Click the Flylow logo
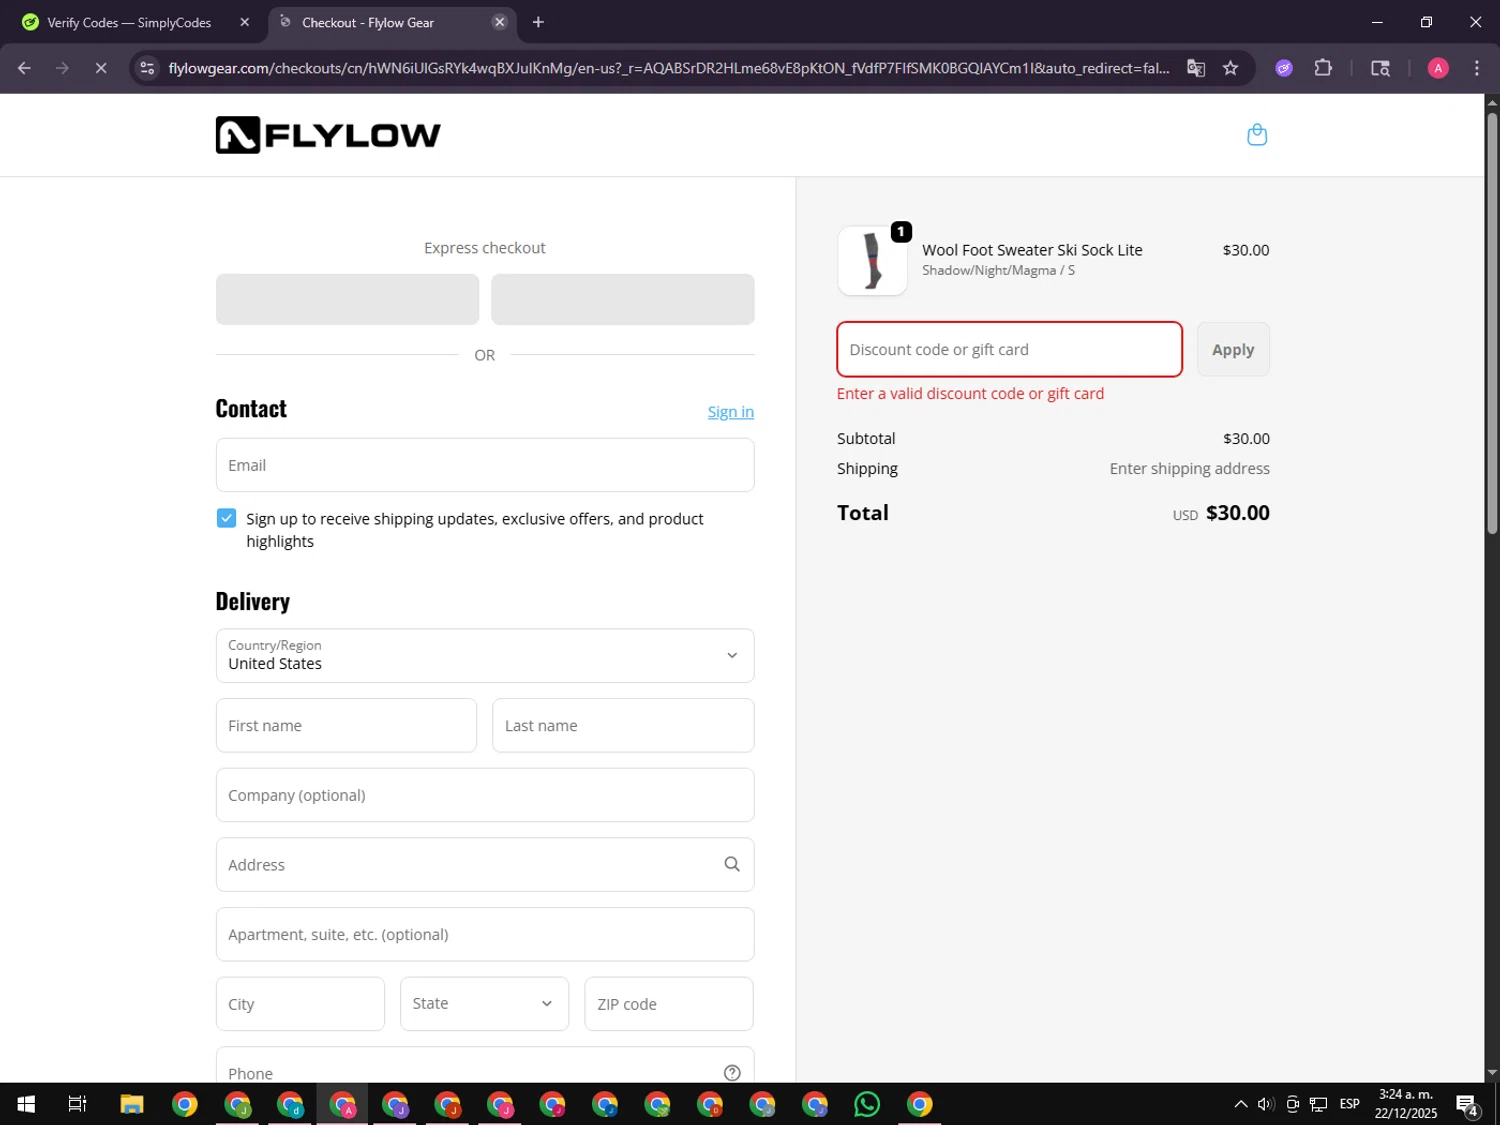This screenshot has height=1125, width=1500. click(328, 135)
